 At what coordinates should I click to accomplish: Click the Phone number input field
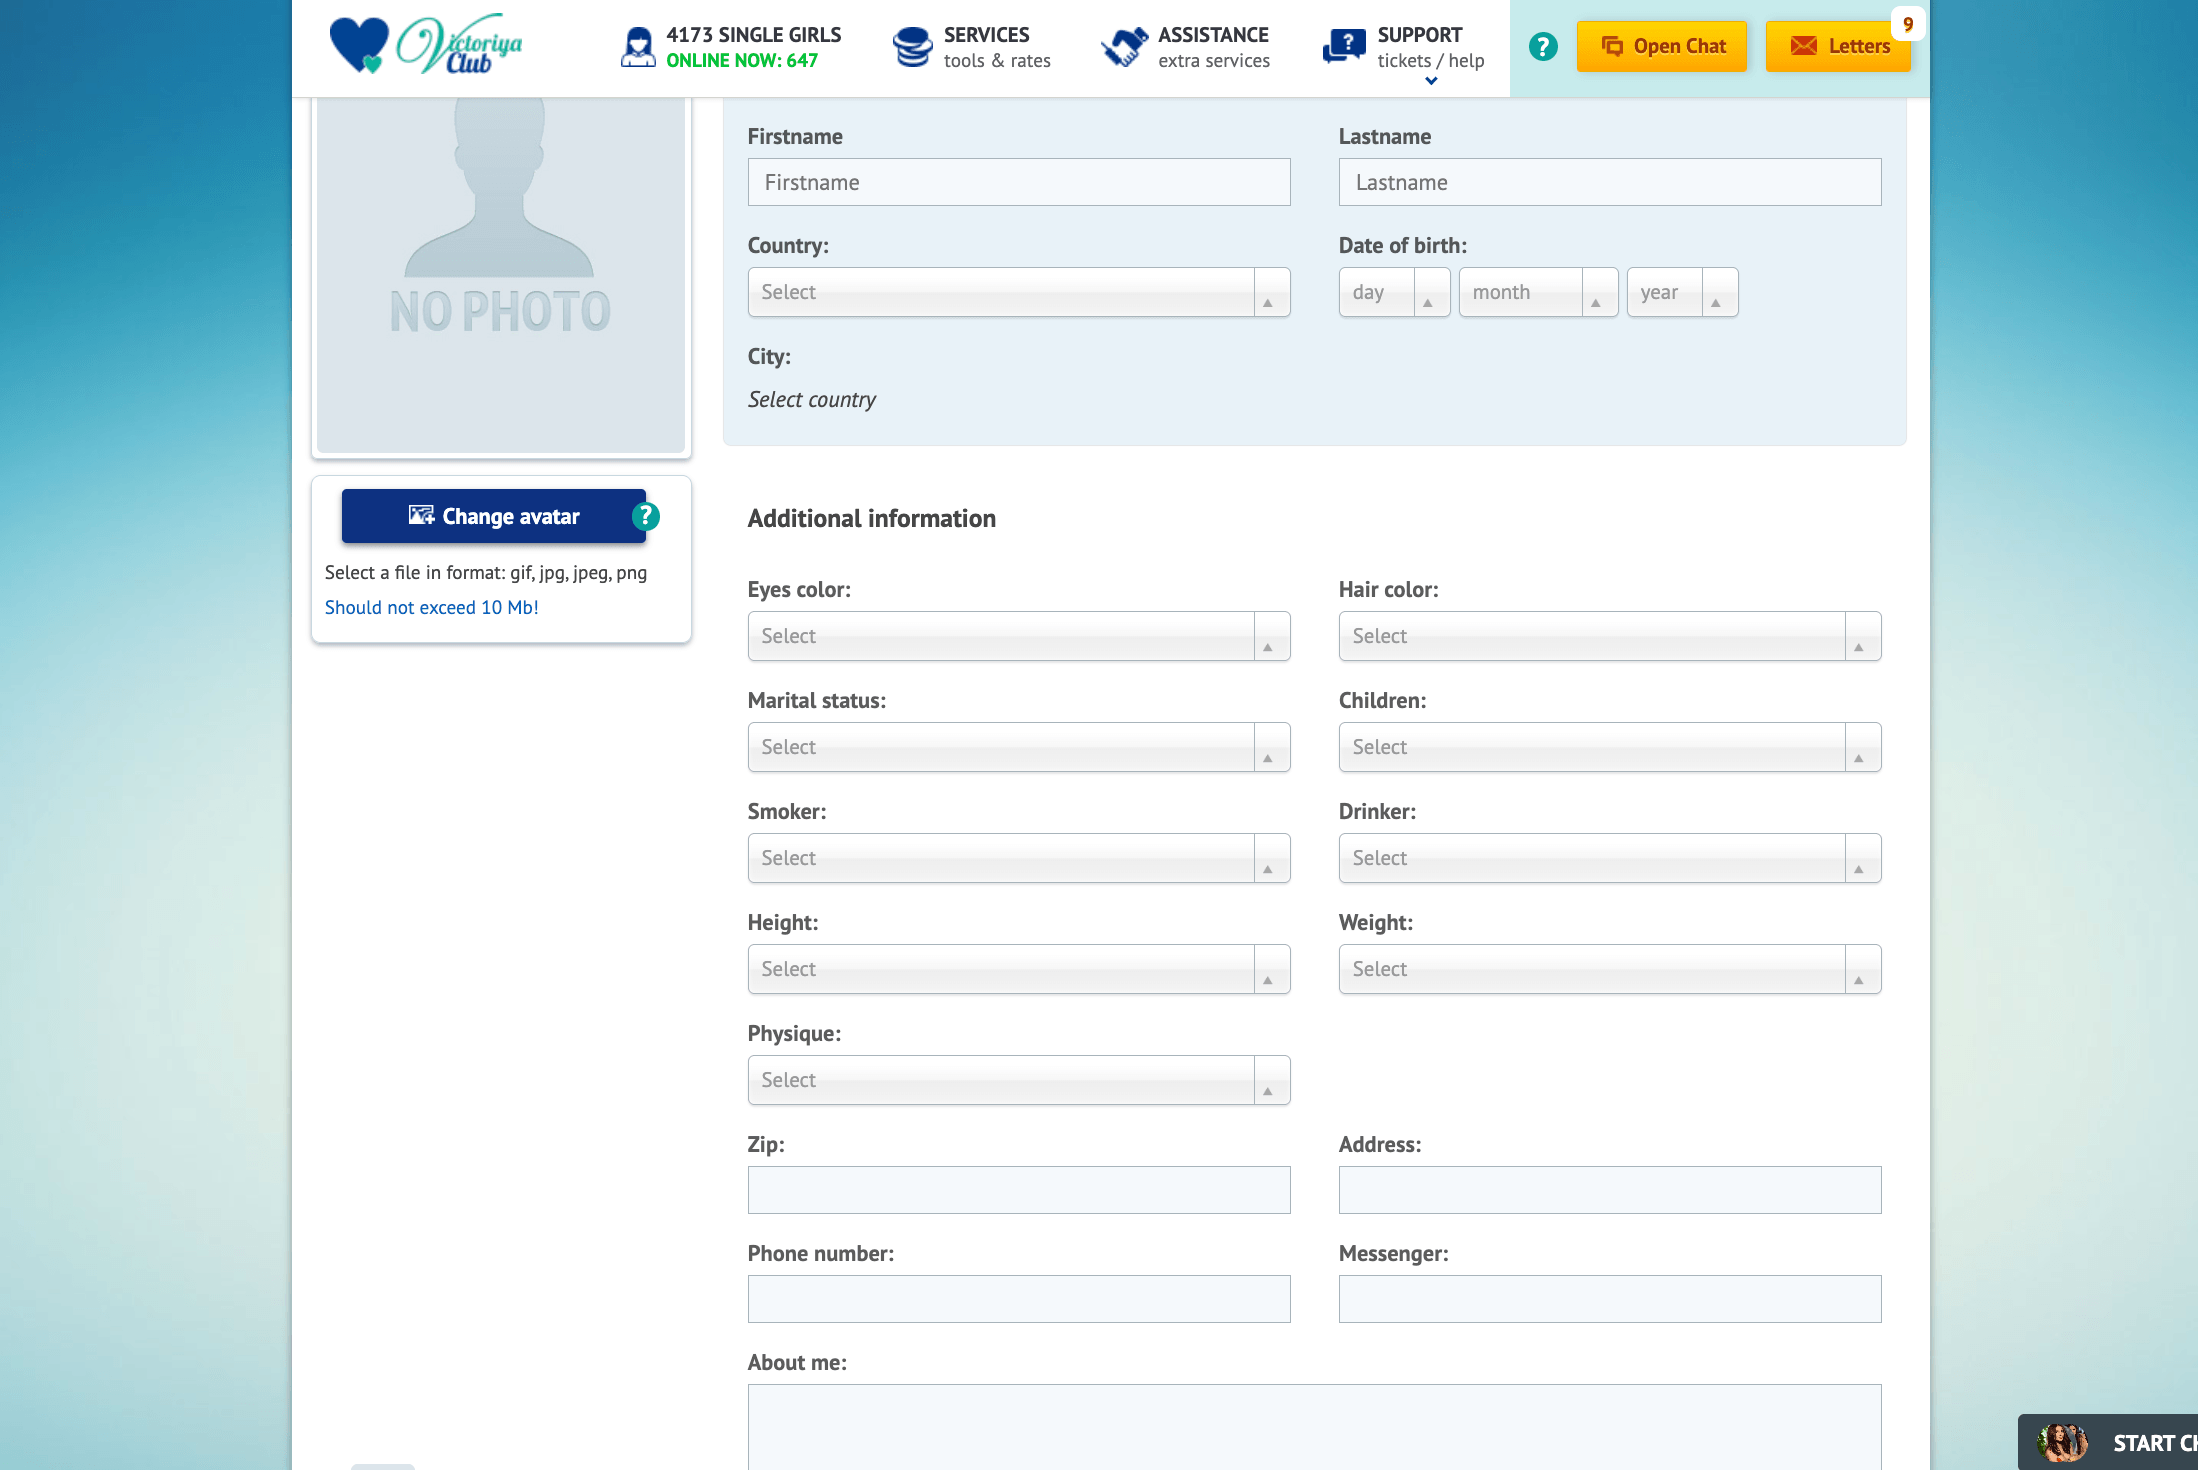click(x=1019, y=1299)
